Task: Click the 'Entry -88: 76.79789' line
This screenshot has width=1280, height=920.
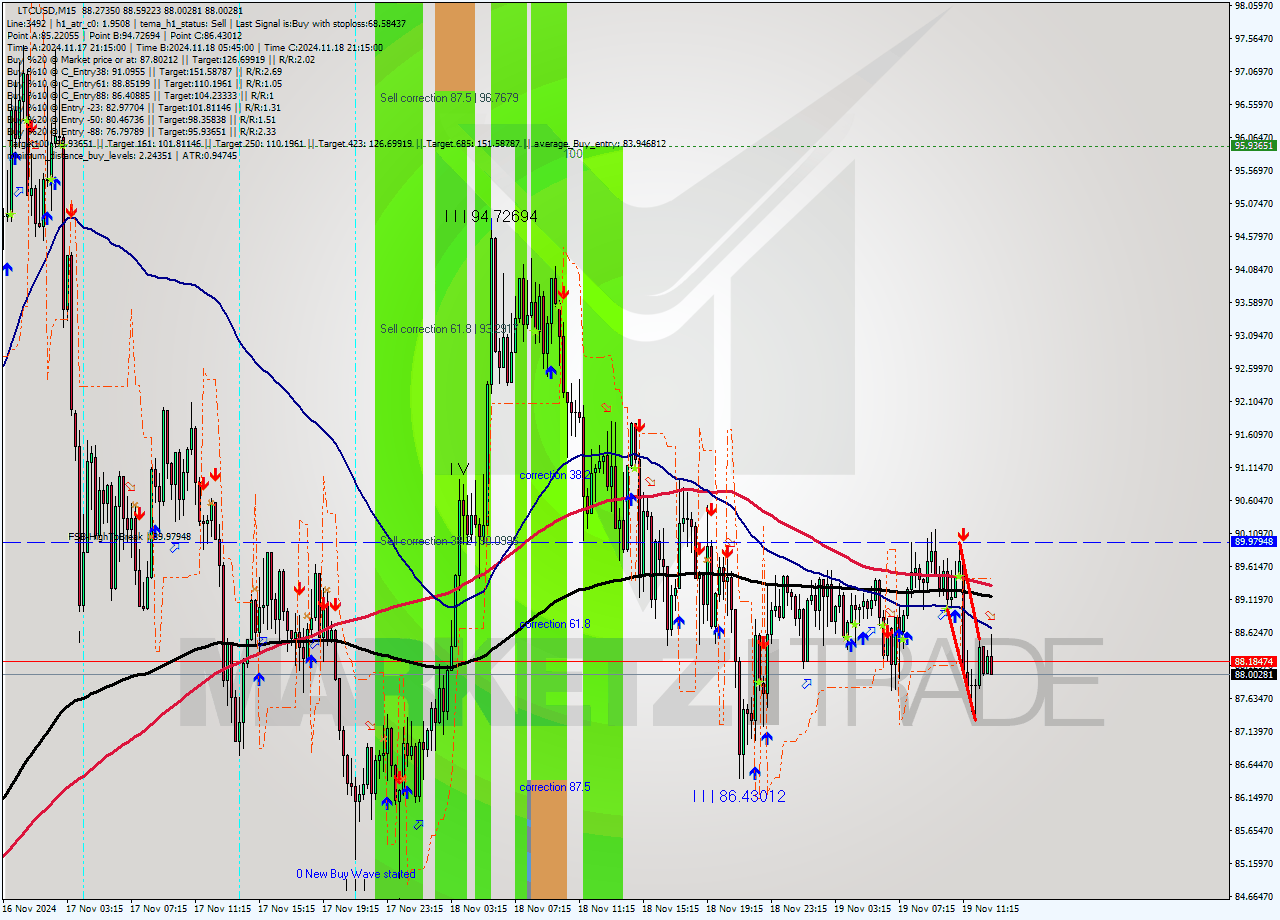Action: 142,131
